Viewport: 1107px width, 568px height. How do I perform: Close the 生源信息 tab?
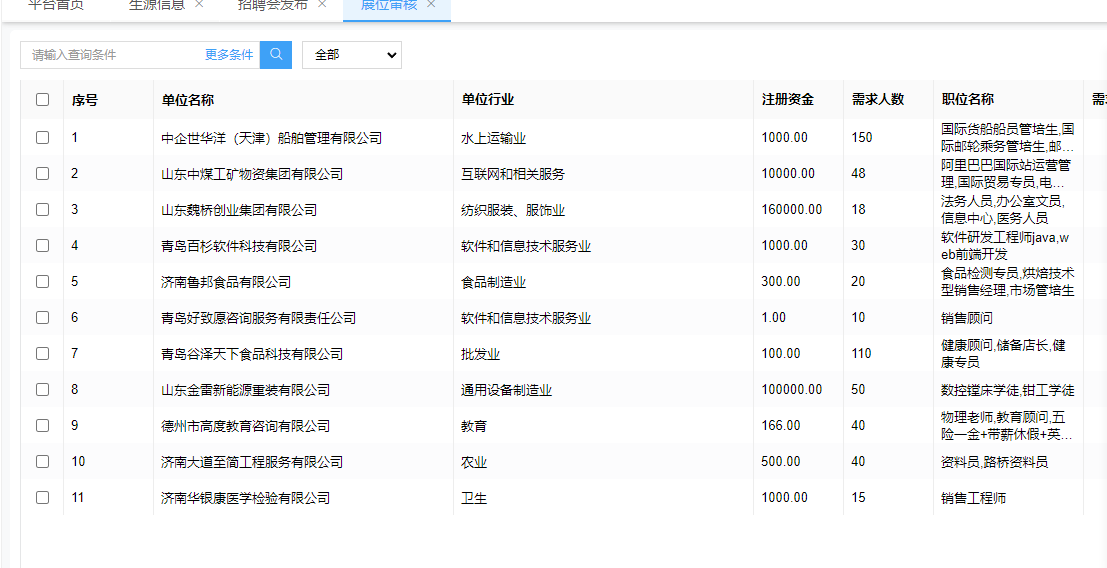(199, 4)
